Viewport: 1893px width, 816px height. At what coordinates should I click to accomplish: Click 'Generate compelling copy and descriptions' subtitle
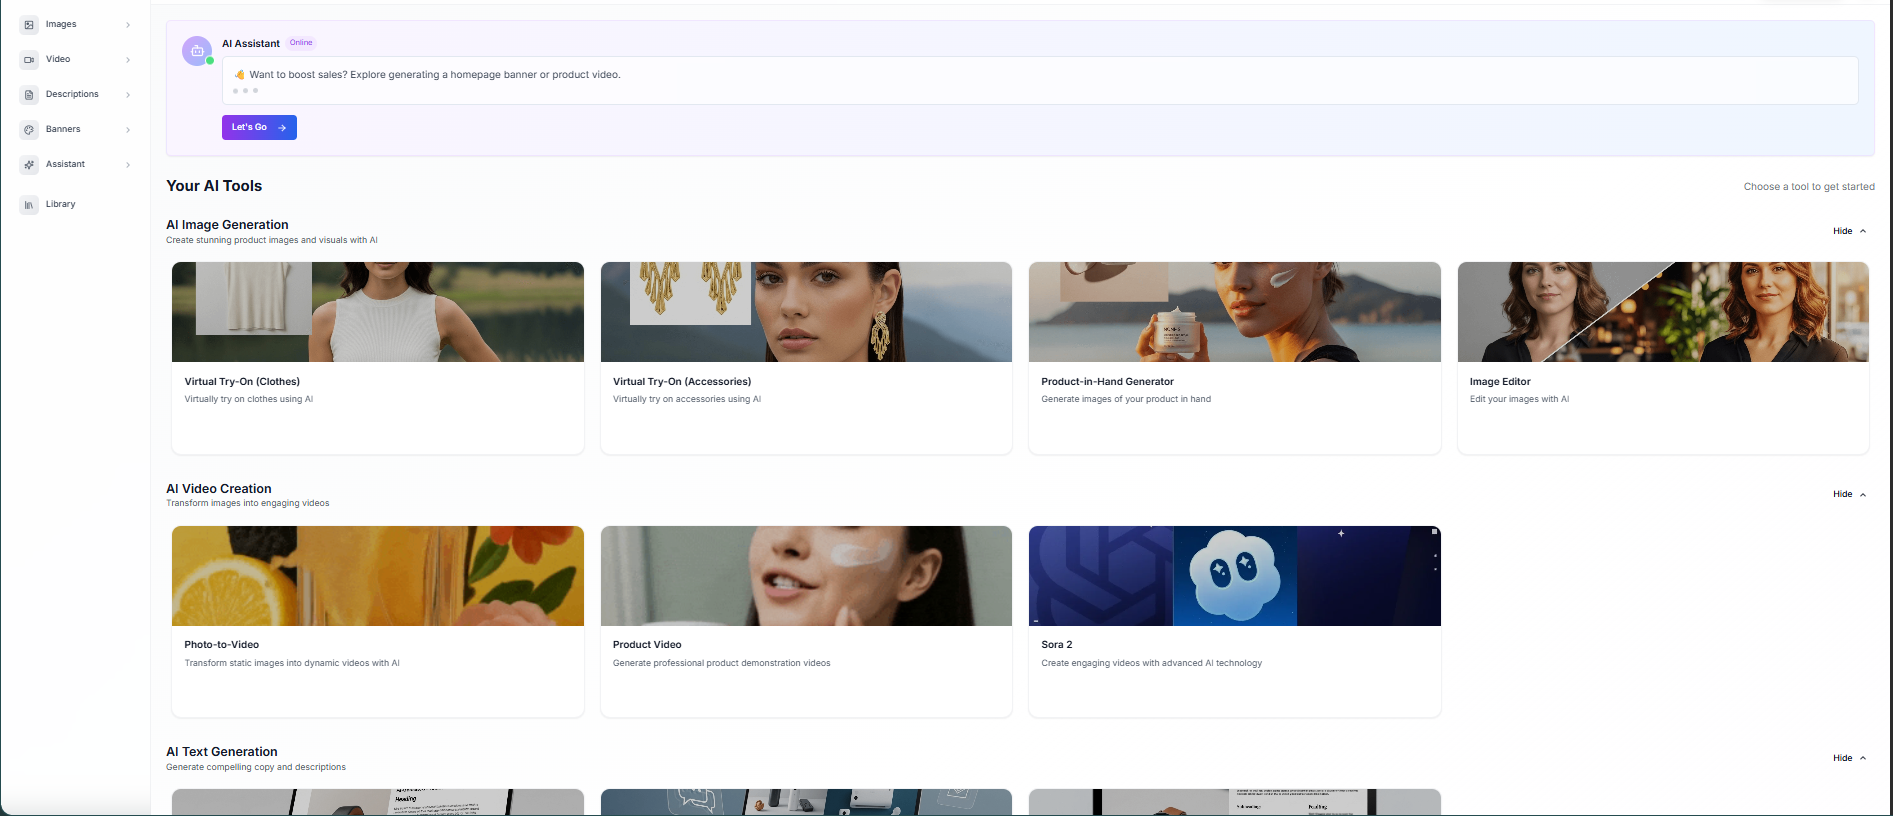(256, 767)
